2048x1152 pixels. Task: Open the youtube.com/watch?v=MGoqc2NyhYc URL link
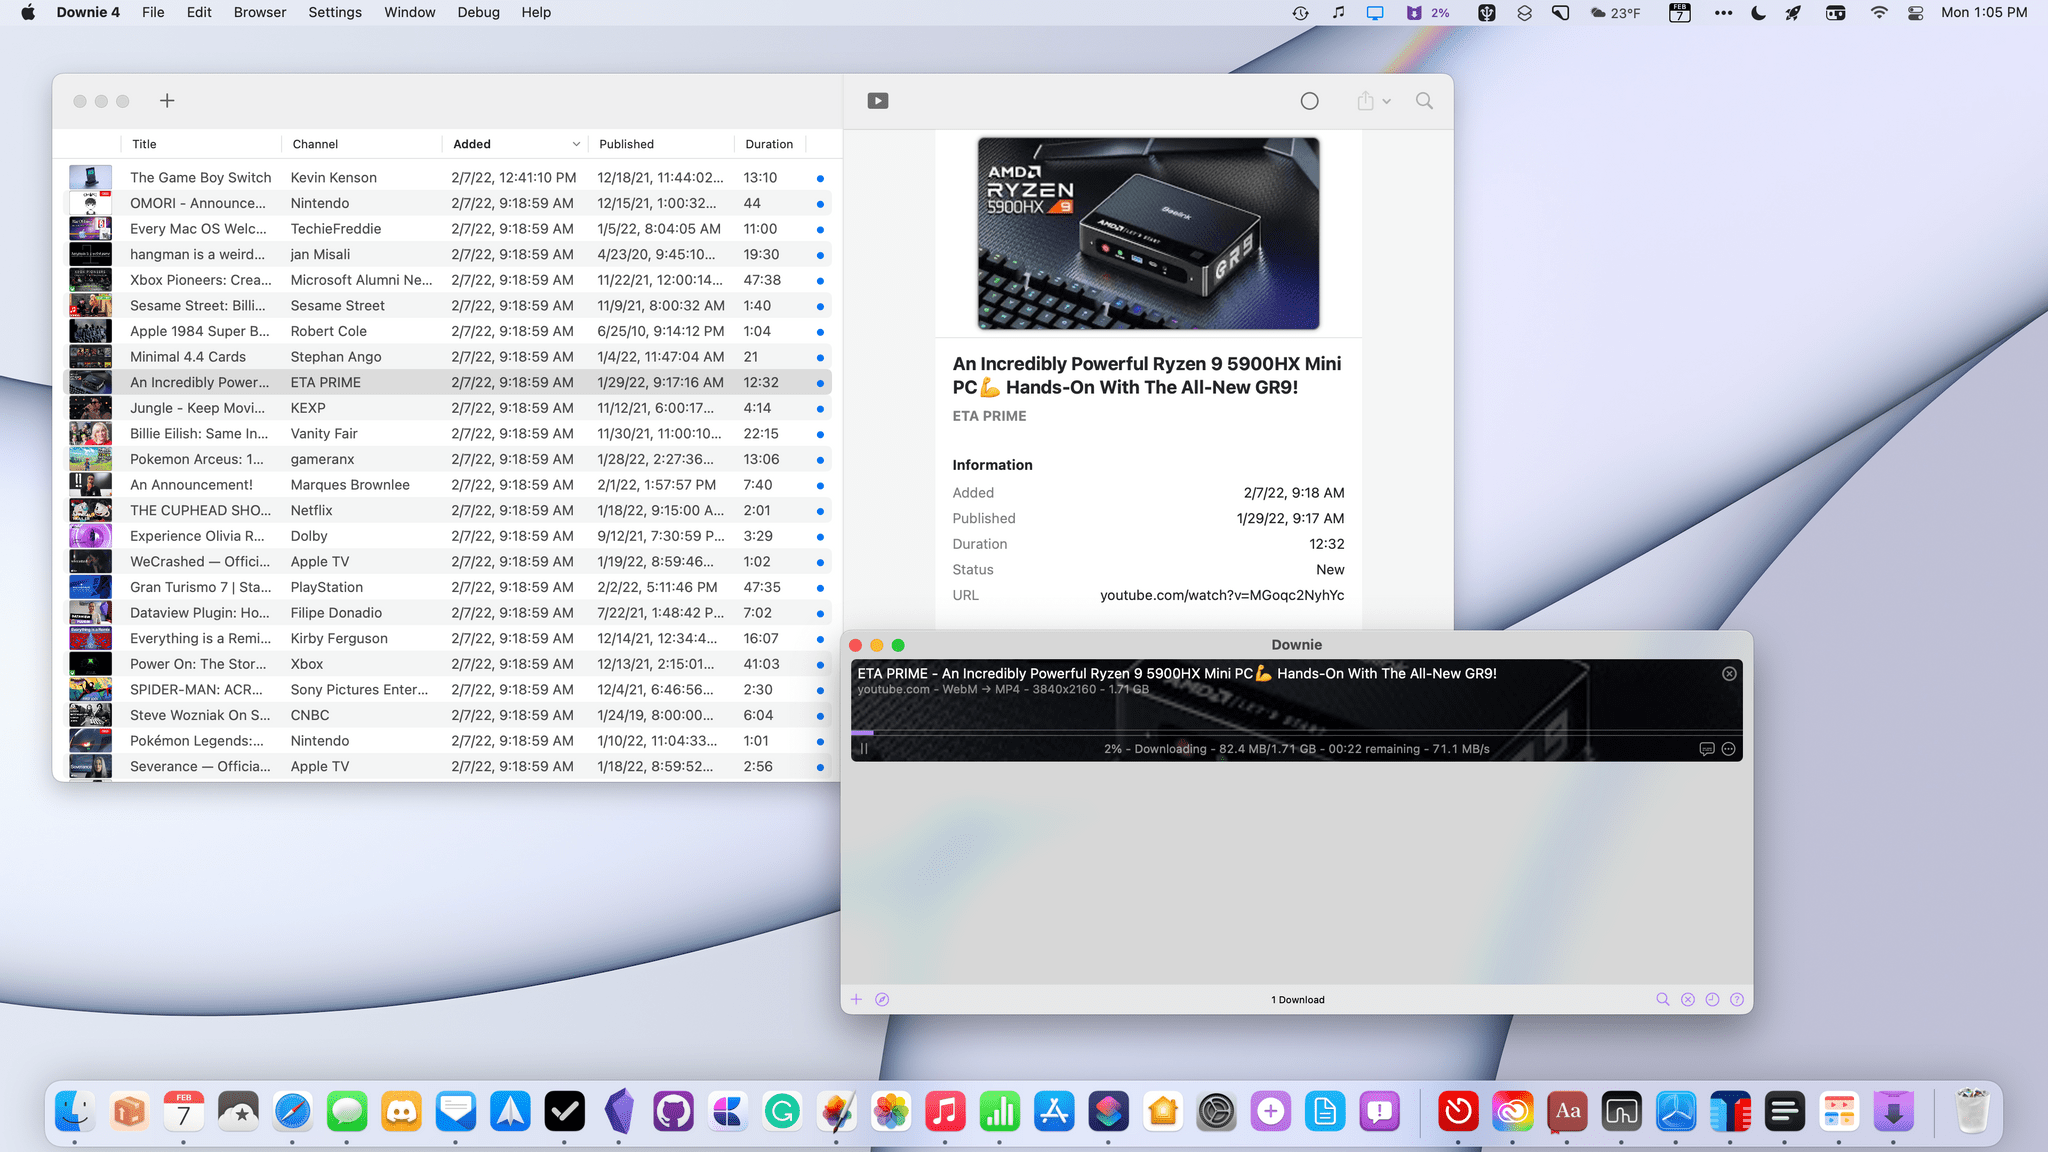point(1222,595)
